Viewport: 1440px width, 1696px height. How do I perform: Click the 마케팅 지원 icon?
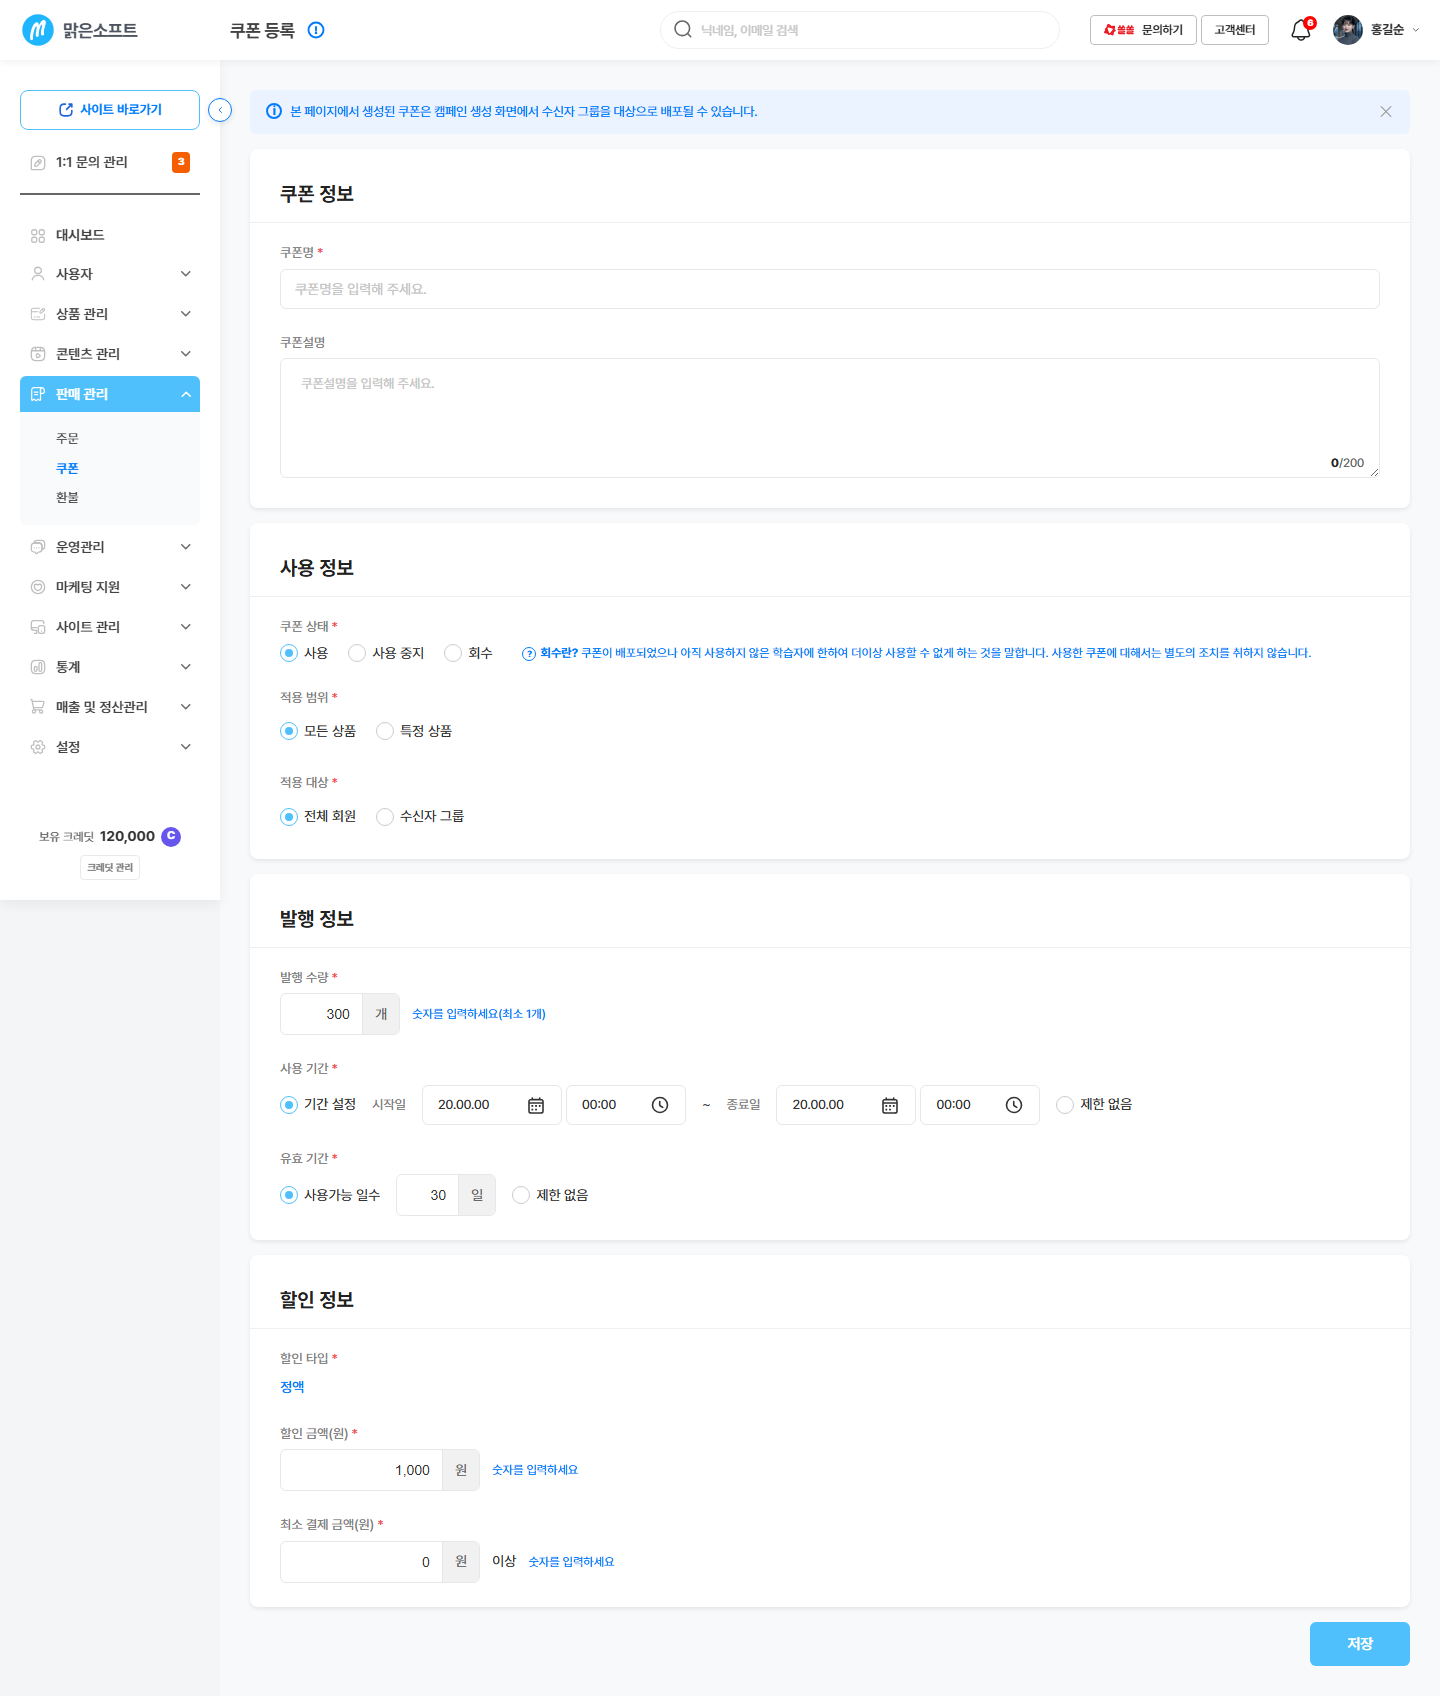pyautogui.click(x=38, y=587)
